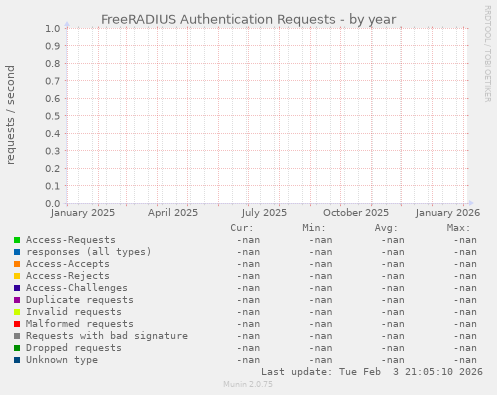This screenshot has width=497, height=395.
Task: Click the 'January 2025' x-axis label
Action: (83, 213)
